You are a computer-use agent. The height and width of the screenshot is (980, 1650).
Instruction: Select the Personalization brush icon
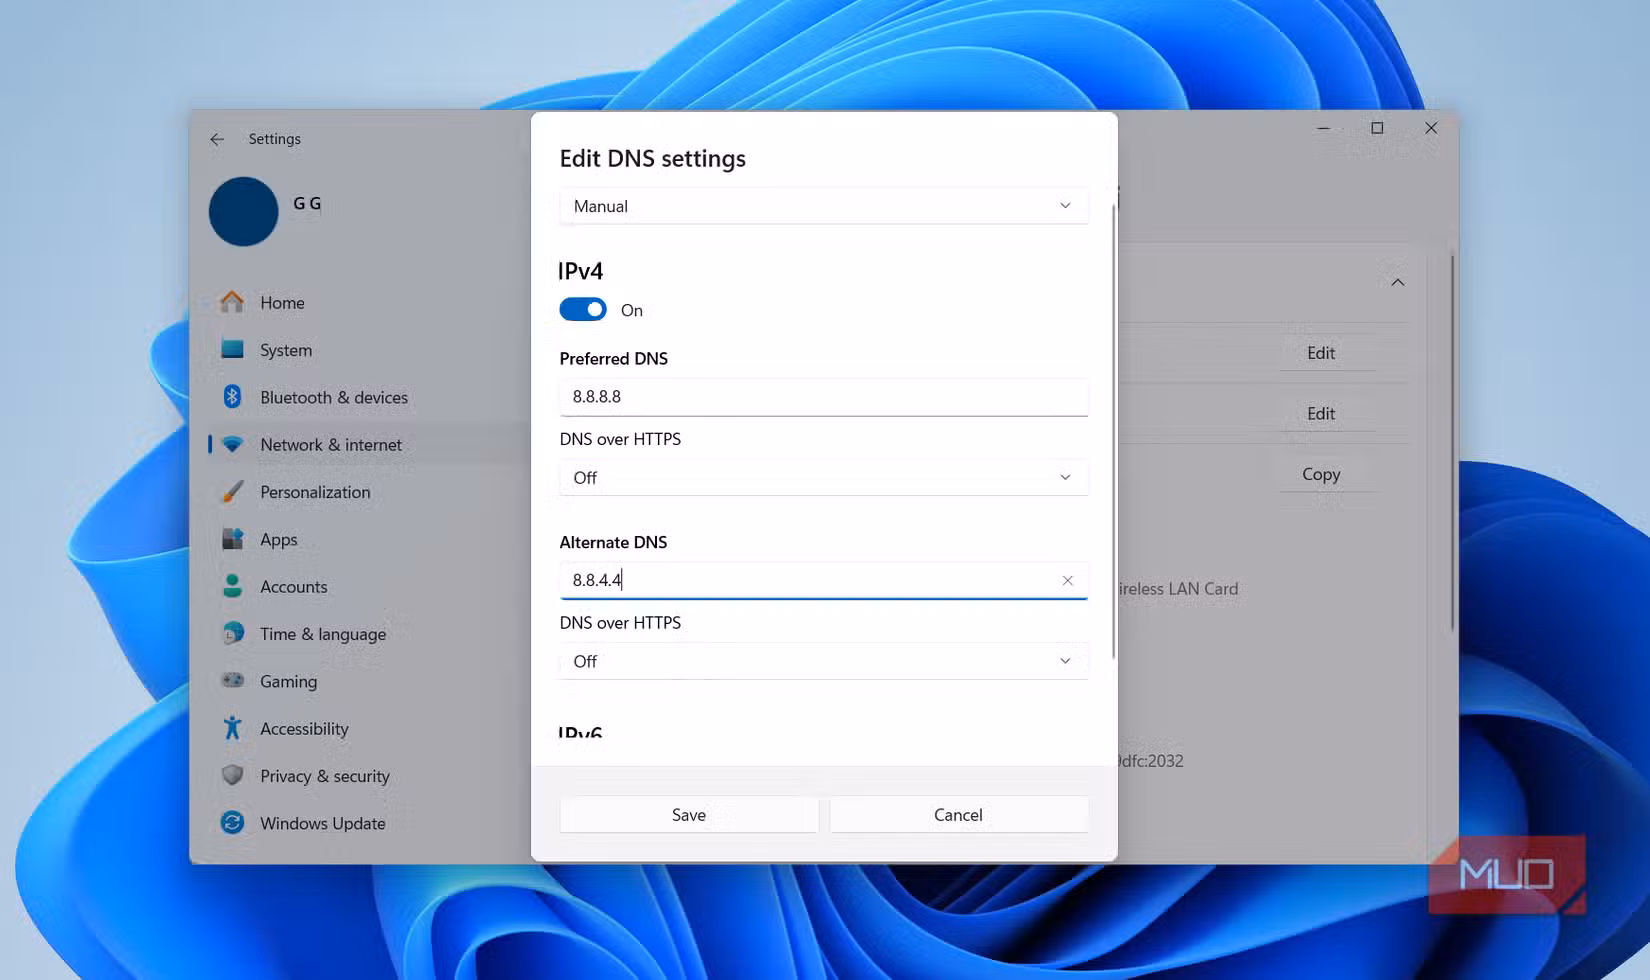tap(231, 491)
